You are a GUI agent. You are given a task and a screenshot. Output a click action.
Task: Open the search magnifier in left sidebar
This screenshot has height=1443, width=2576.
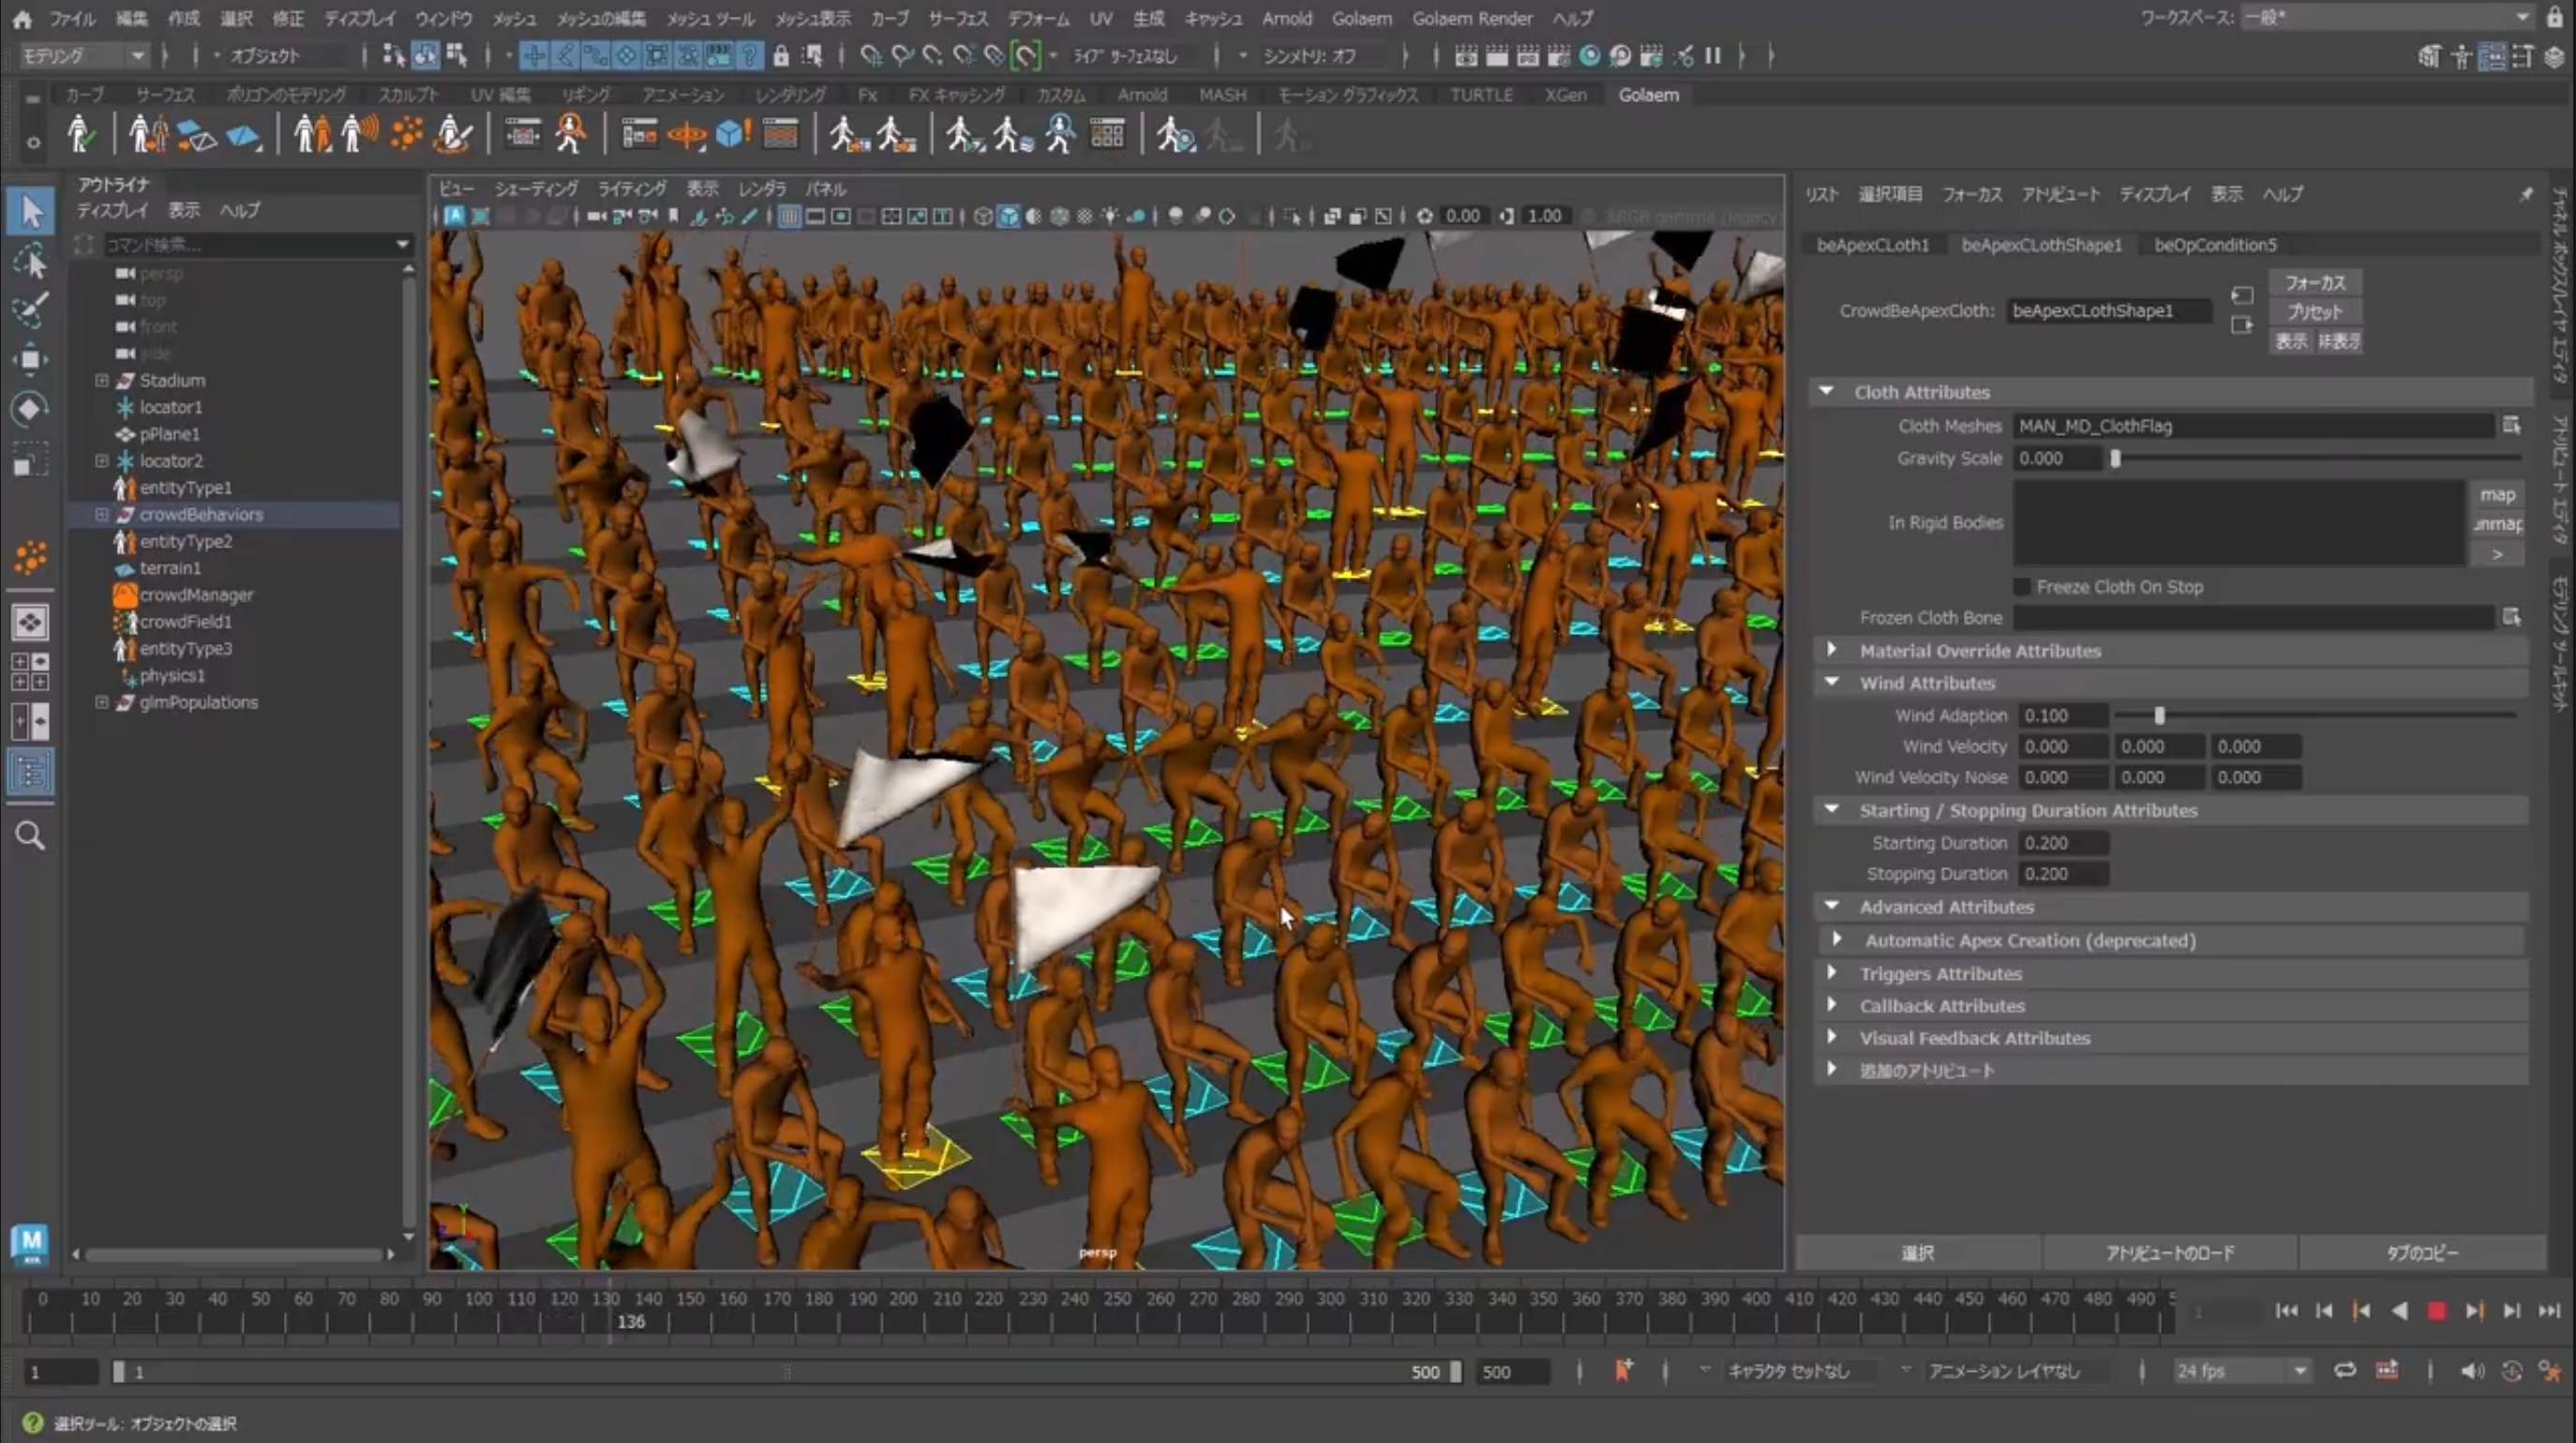coord(31,835)
